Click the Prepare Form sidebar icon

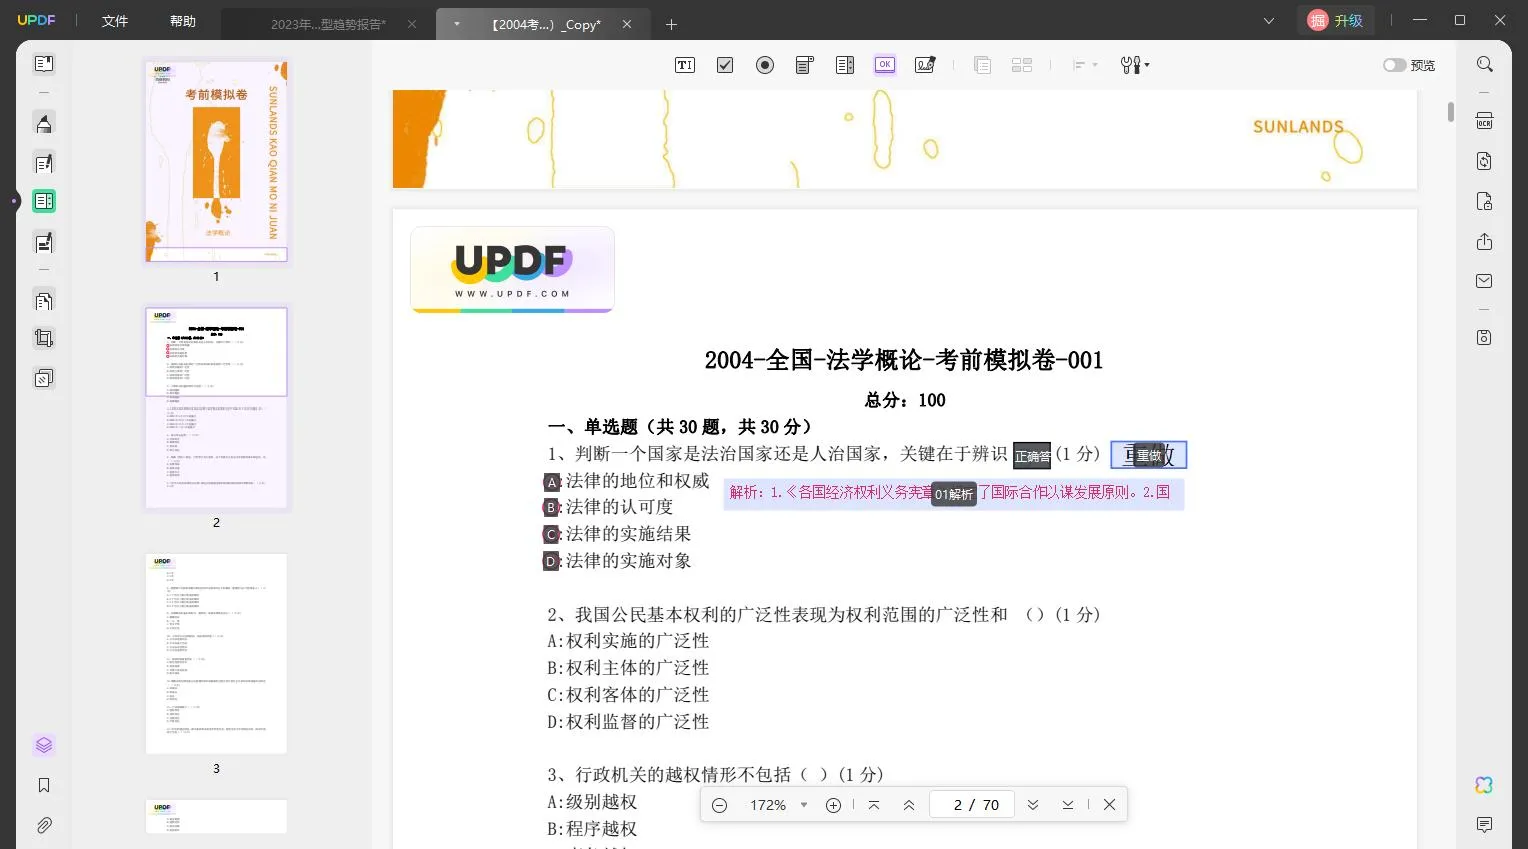pyautogui.click(x=44, y=201)
